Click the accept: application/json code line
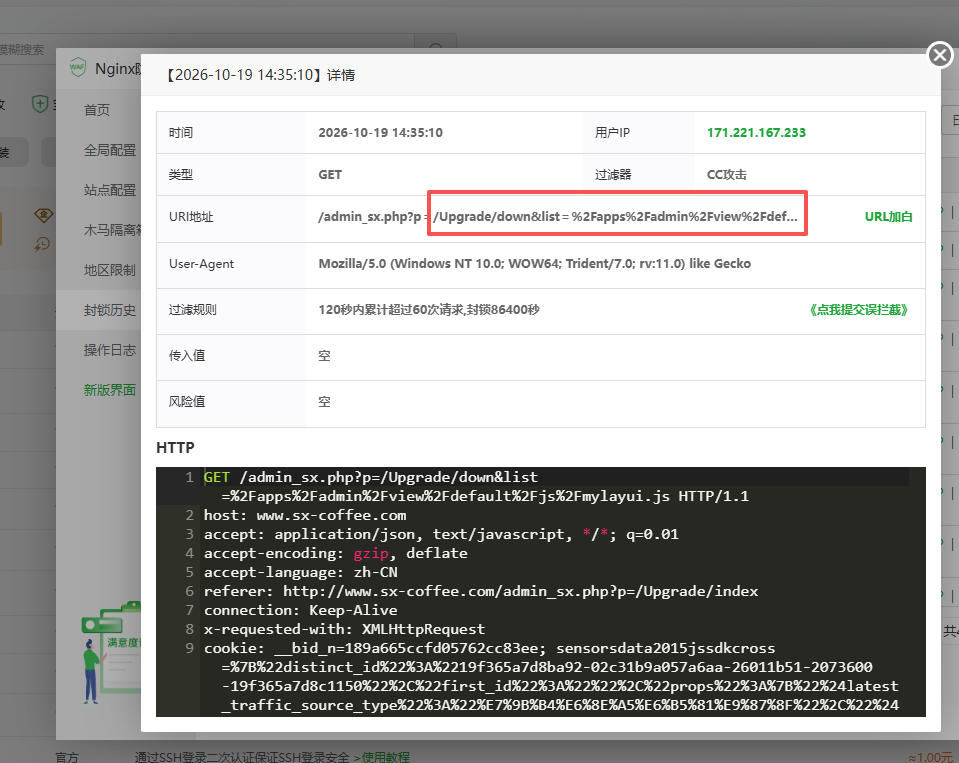Image resolution: width=959 pixels, height=763 pixels. 441,534
